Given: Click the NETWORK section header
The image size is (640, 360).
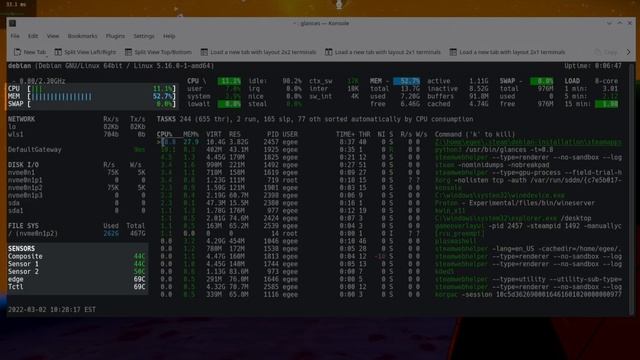Looking at the screenshot, I should tap(21, 119).
